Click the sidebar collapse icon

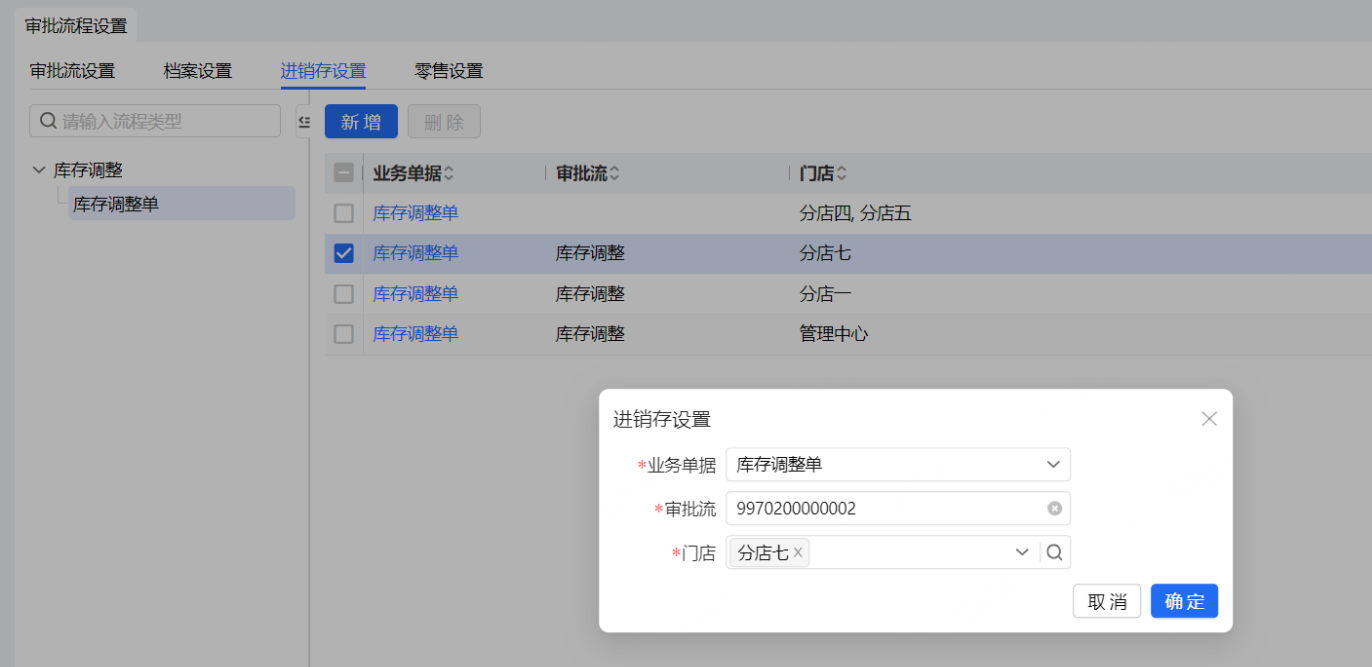coord(304,122)
